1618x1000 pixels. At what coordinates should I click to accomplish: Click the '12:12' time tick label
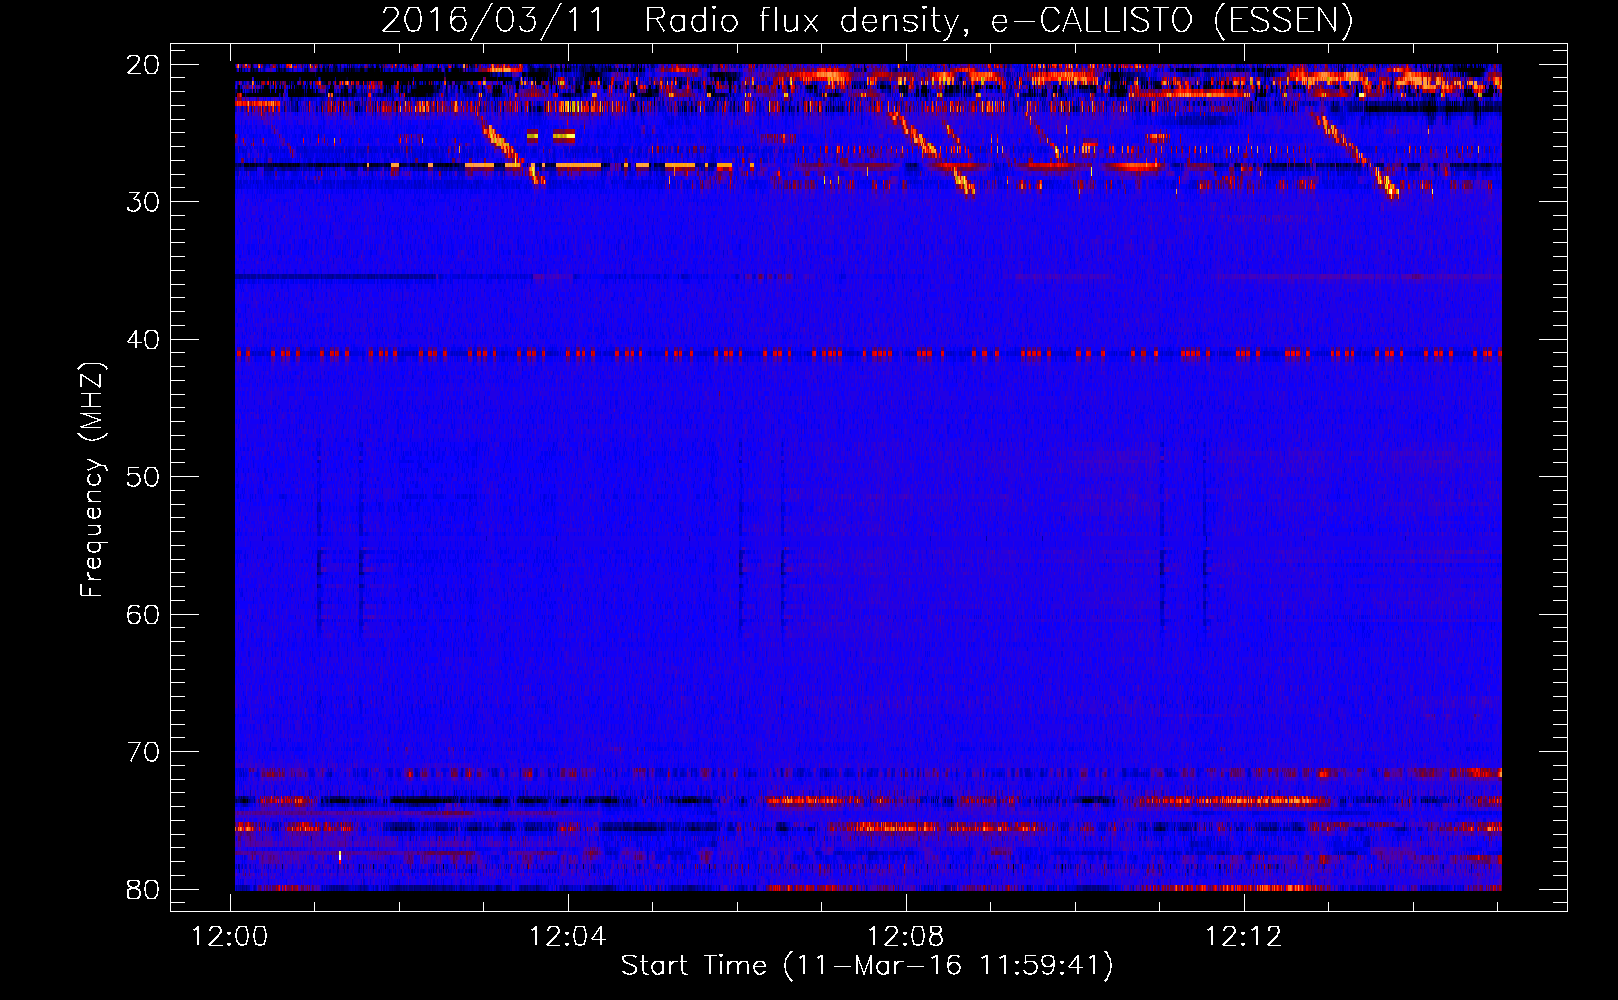[x=1244, y=937]
